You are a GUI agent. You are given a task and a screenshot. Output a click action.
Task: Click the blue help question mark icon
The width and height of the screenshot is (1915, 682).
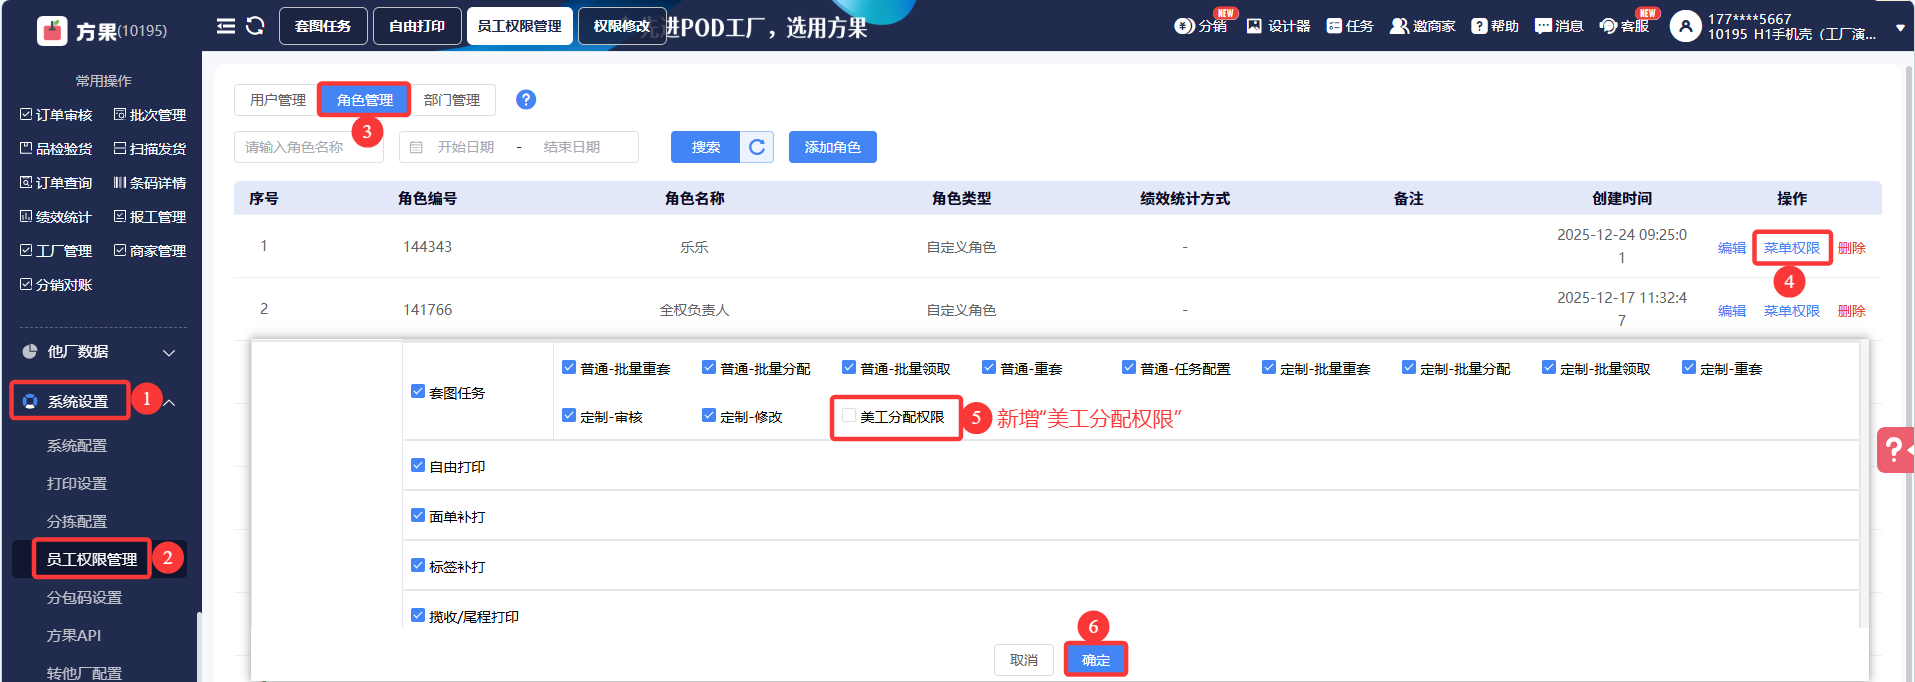pos(526,100)
